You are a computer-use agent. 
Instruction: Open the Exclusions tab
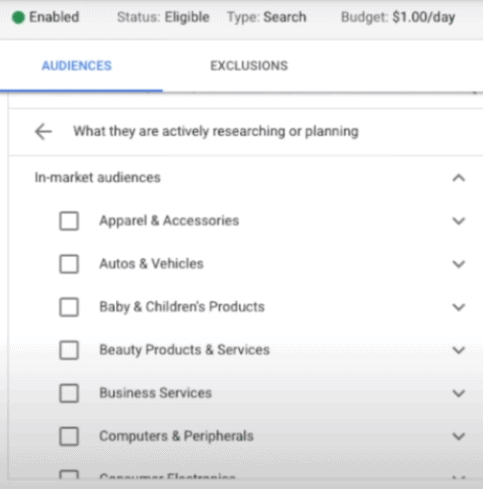(x=249, y=66)
